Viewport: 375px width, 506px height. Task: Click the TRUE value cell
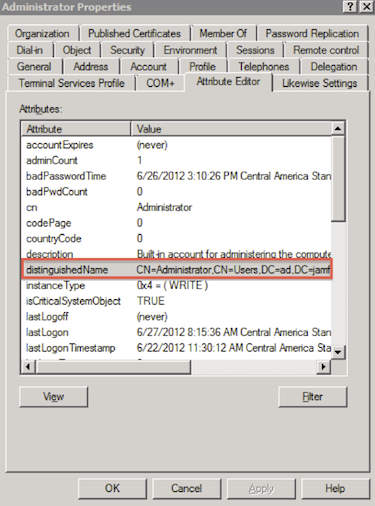tap(151, 301)
